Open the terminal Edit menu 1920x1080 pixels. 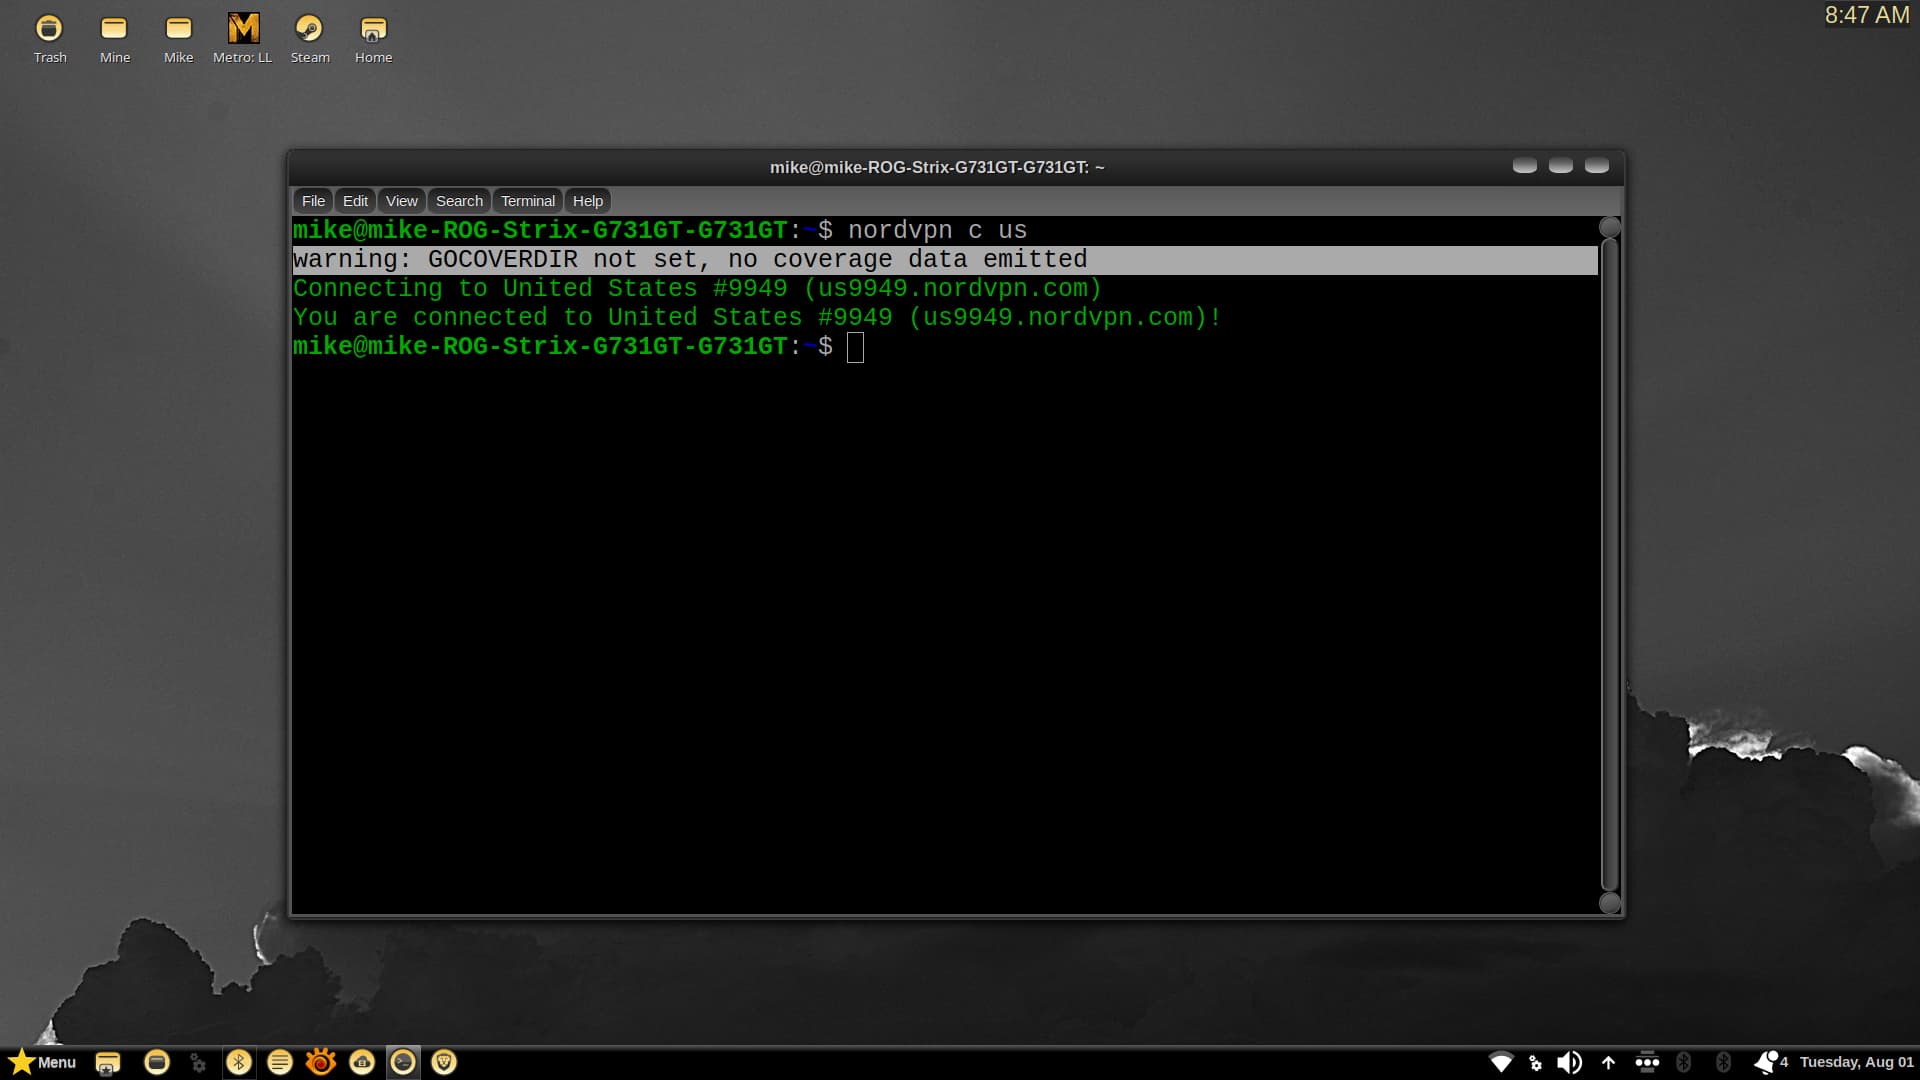pos(355,201)
